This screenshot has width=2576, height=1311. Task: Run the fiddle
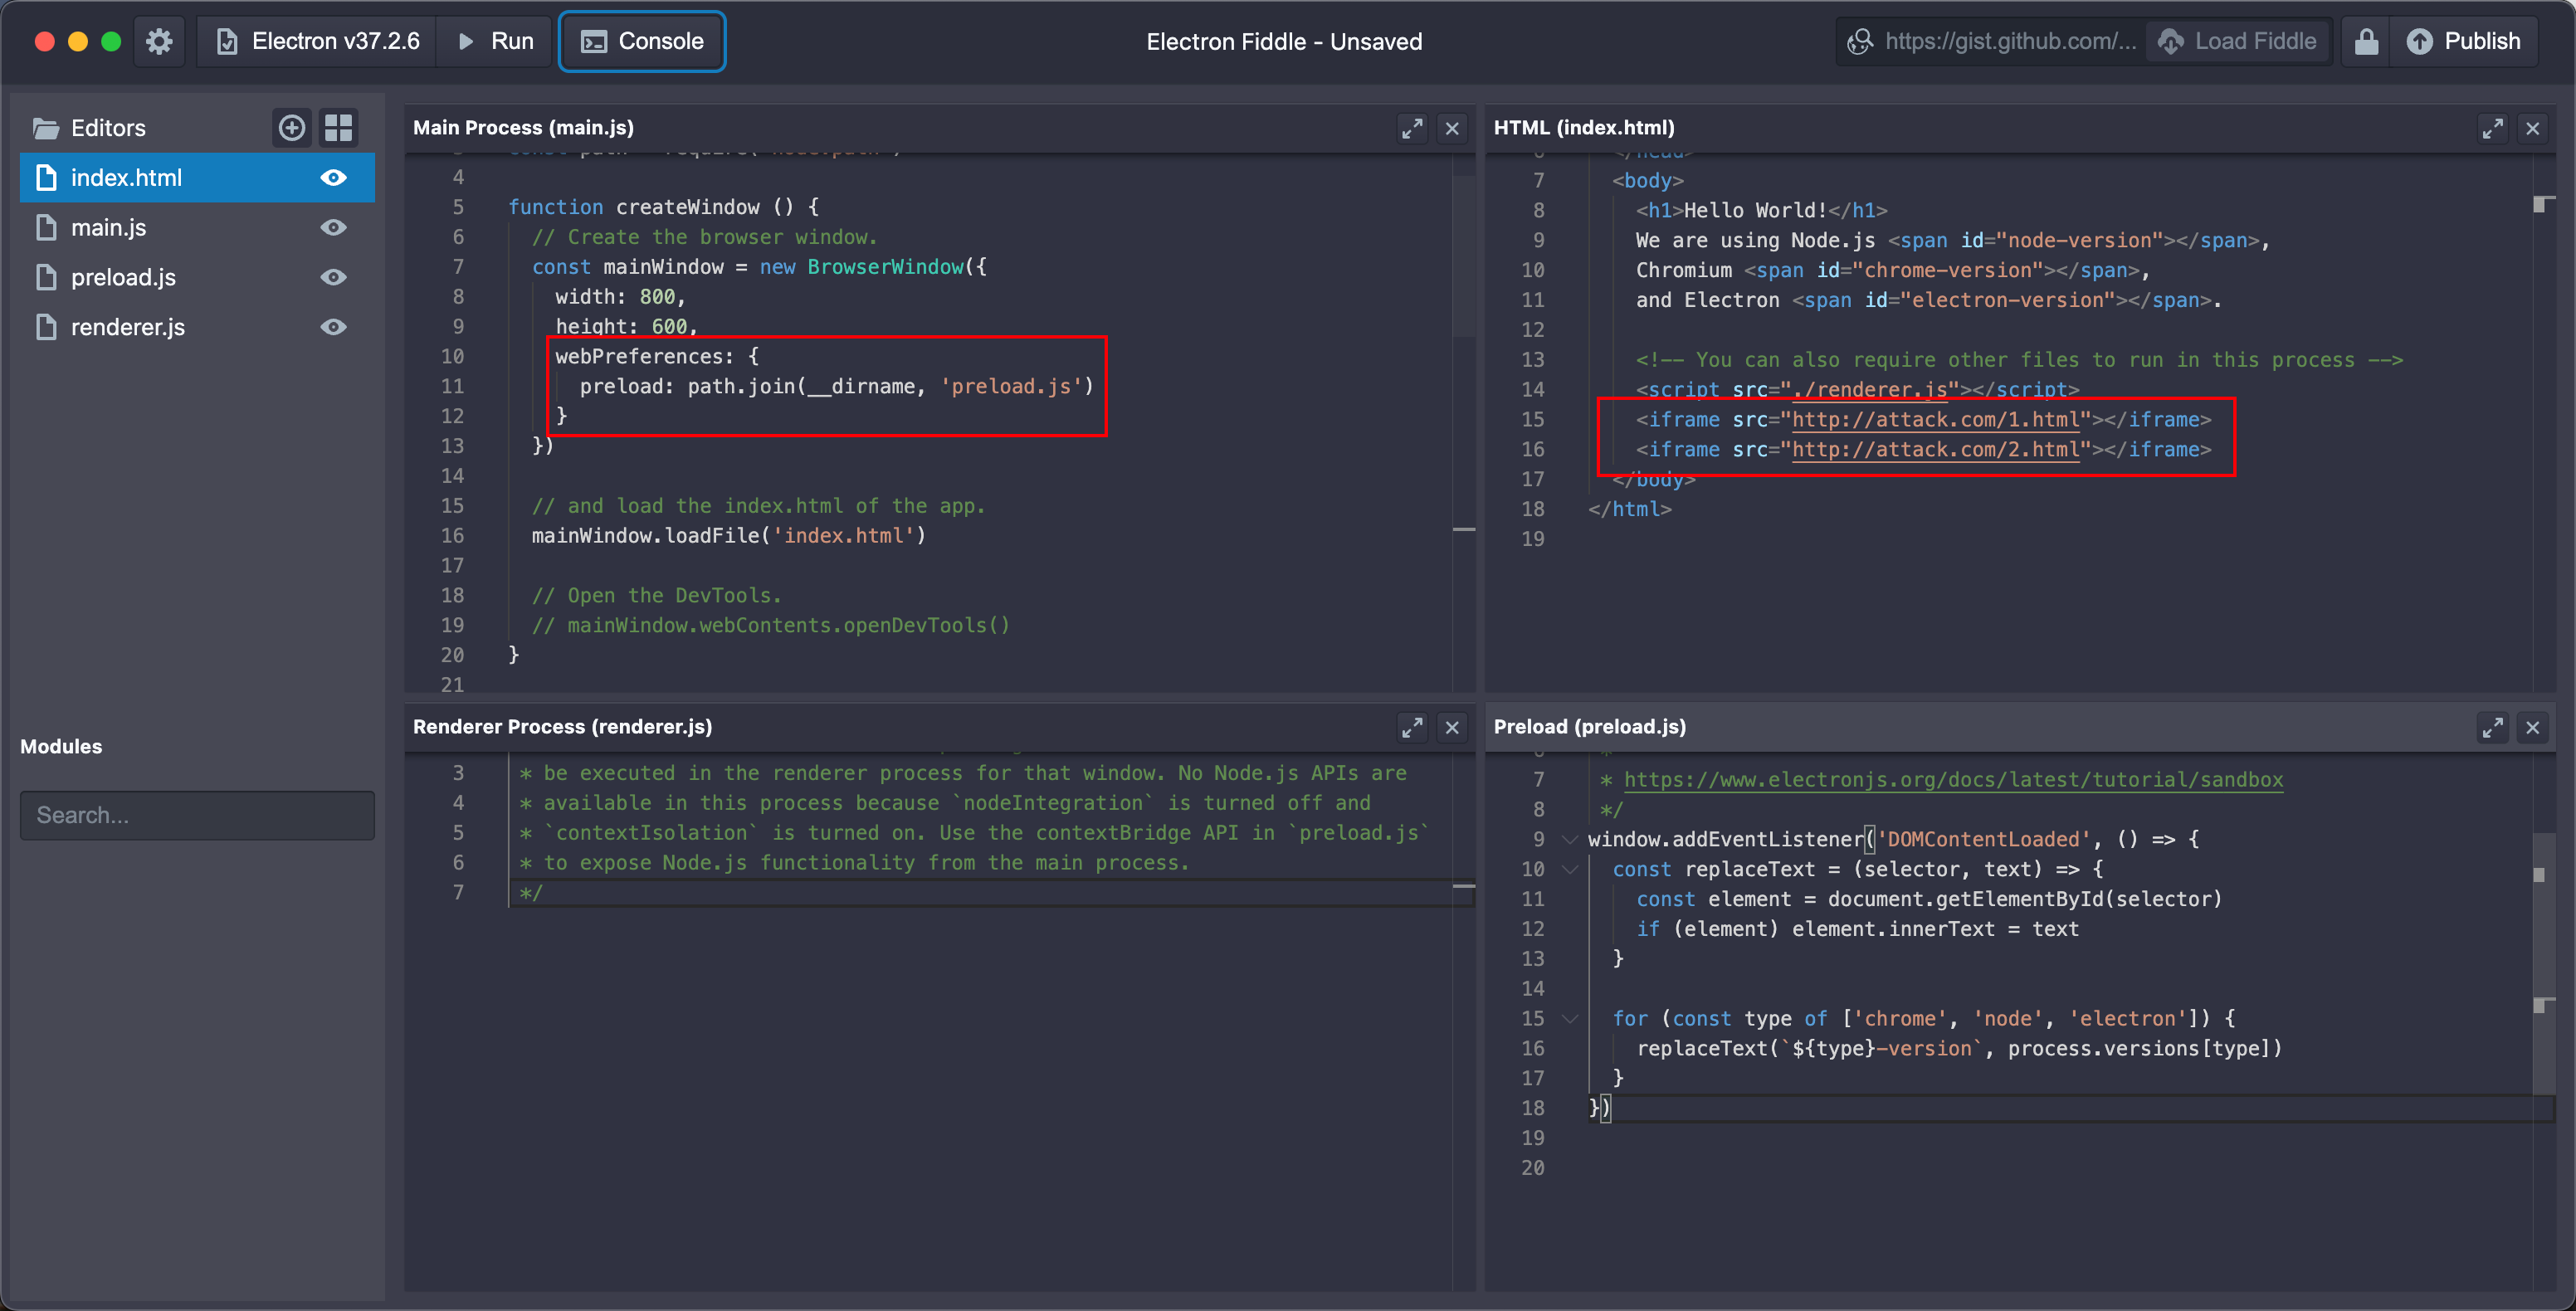click(x=495, y=41)
